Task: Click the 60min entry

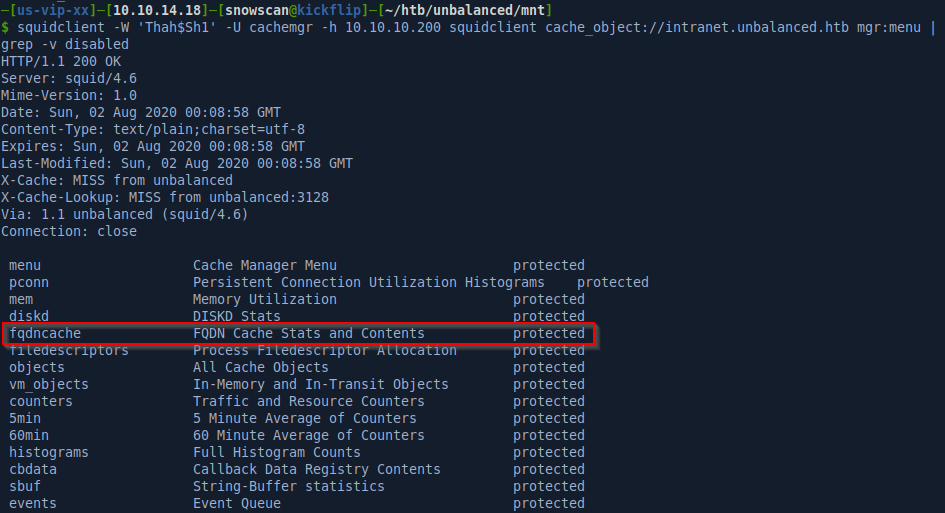Action: coord(29,435)
